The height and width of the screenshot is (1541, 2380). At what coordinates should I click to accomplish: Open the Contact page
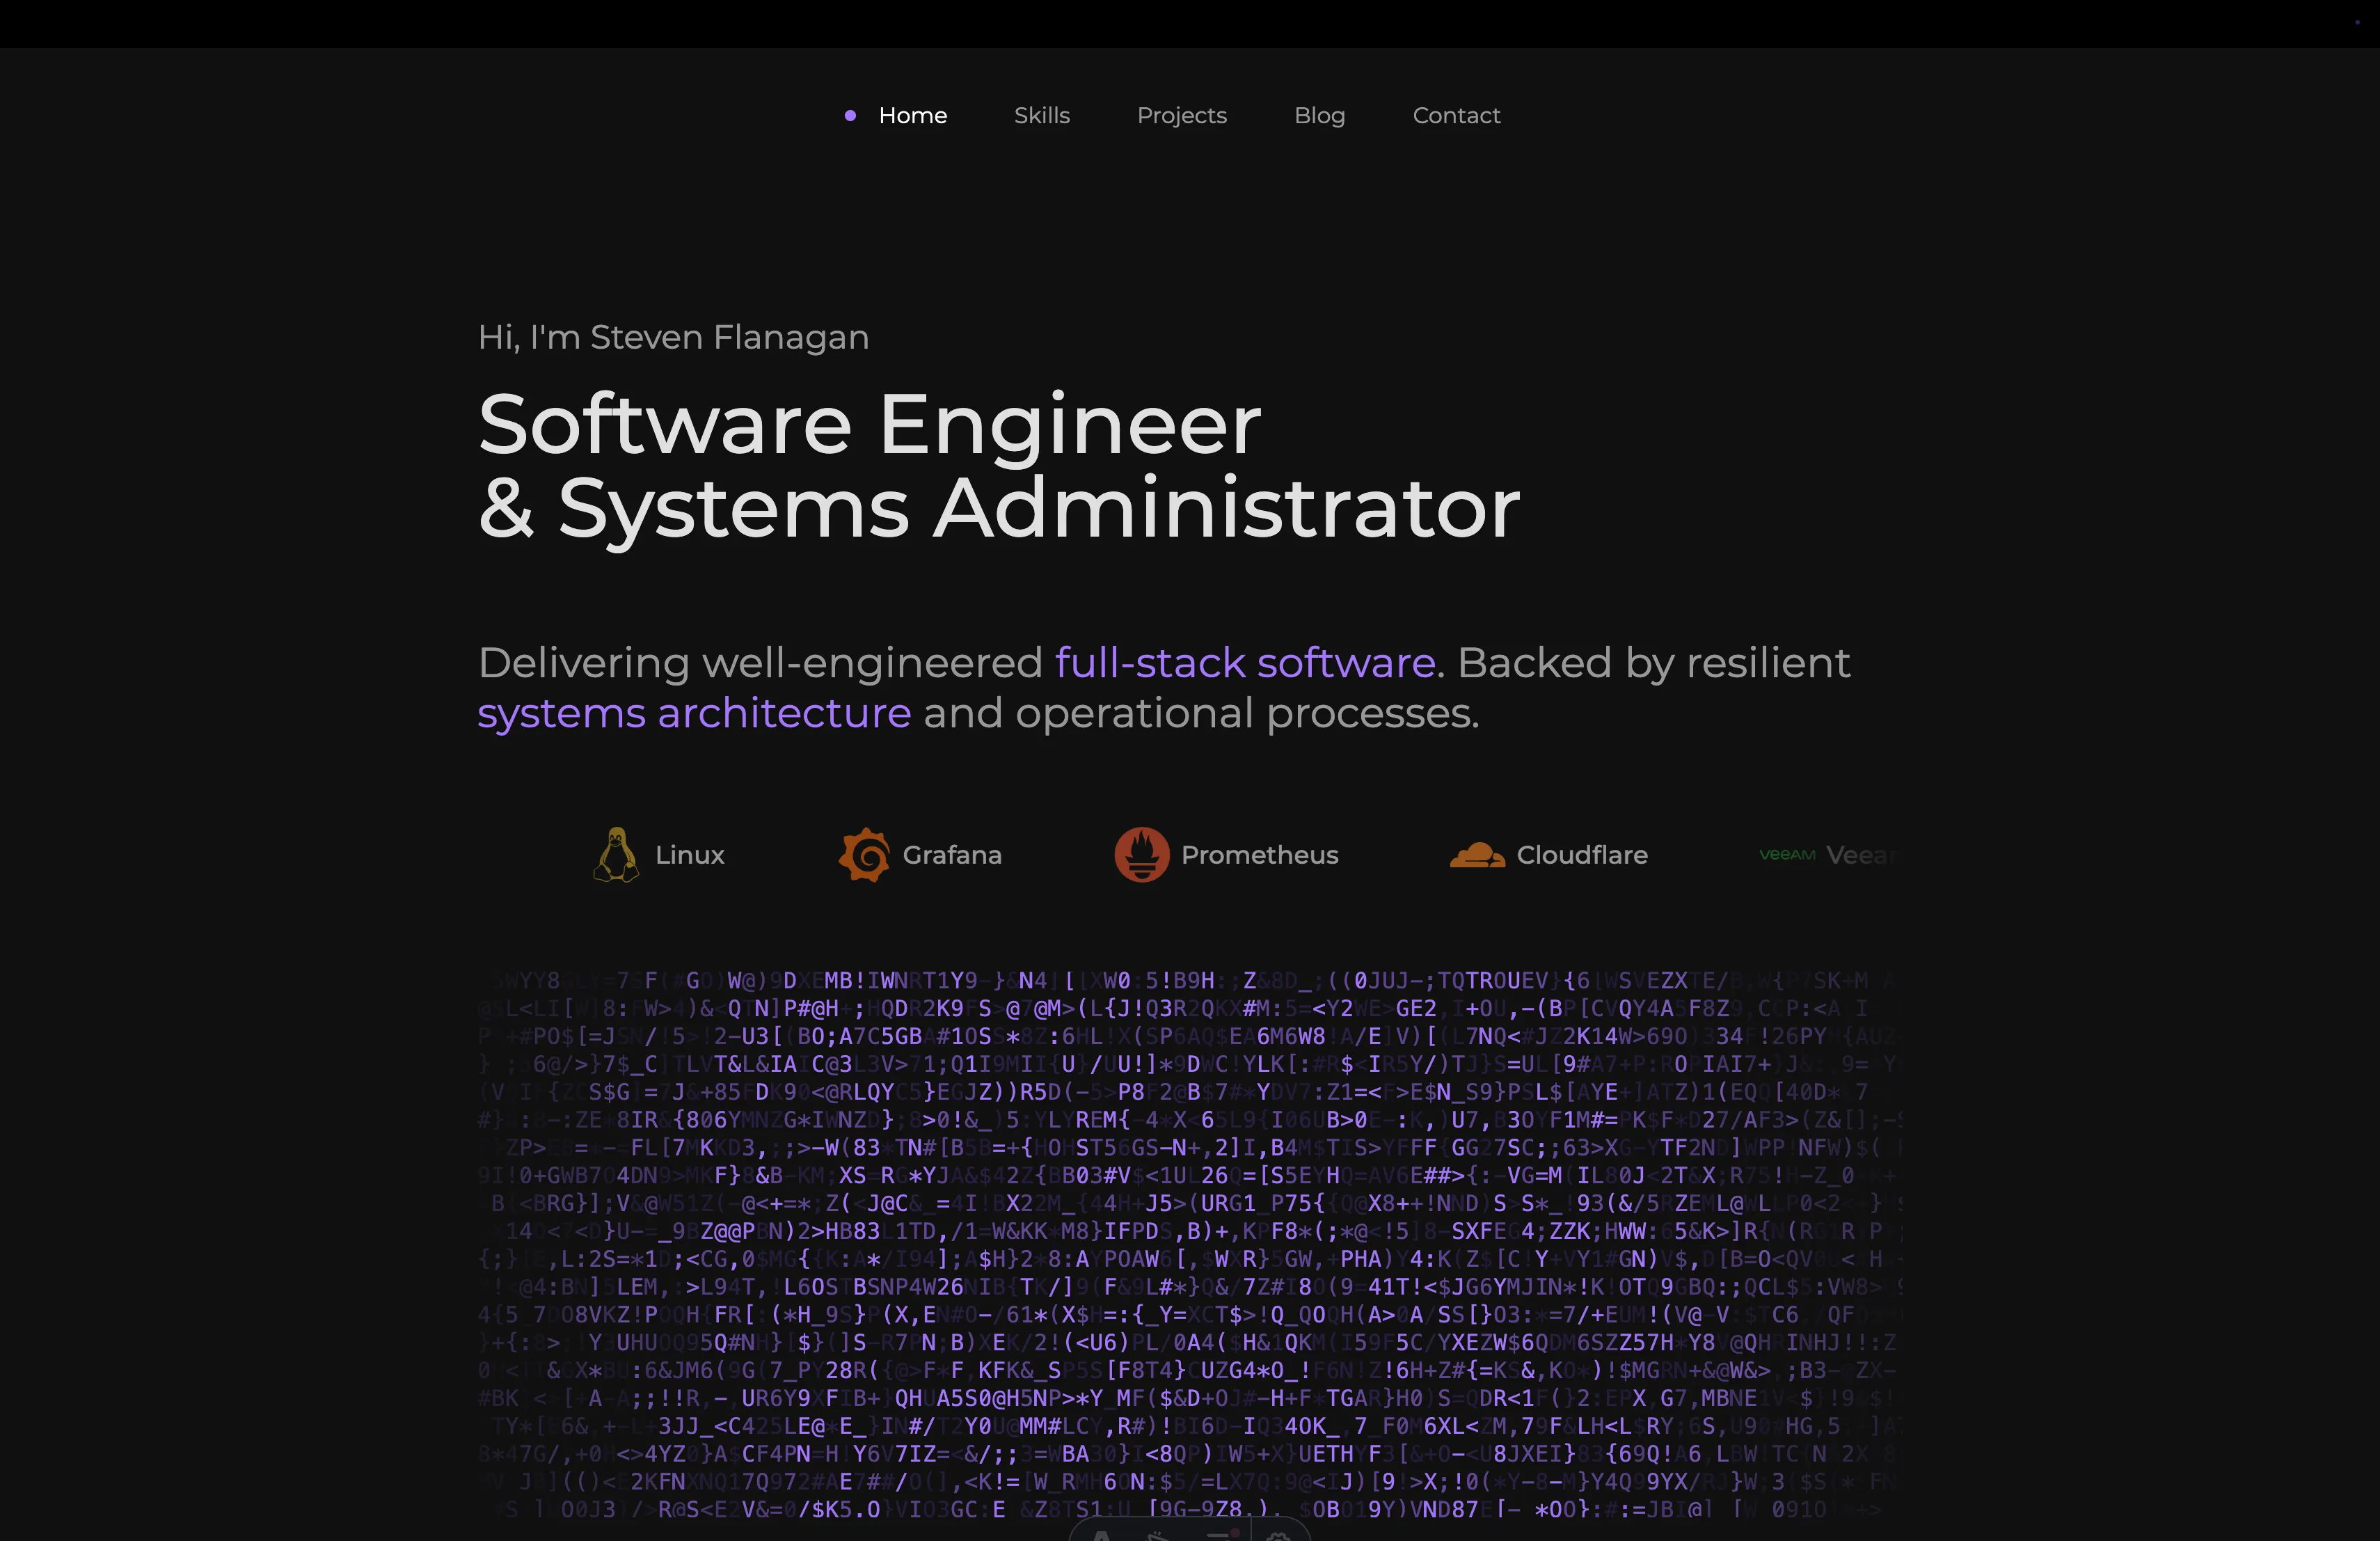tap(1456, 115)
